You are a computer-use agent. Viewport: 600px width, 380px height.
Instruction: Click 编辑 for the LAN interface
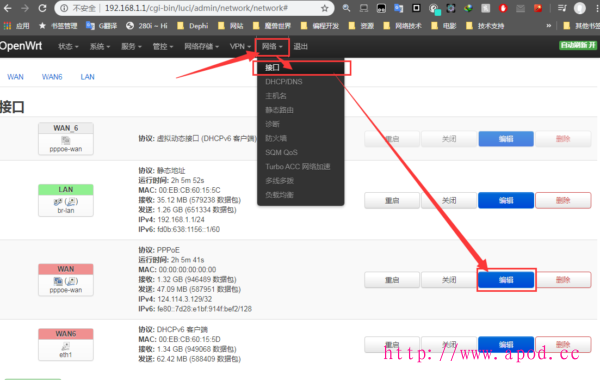pos(506,201)
